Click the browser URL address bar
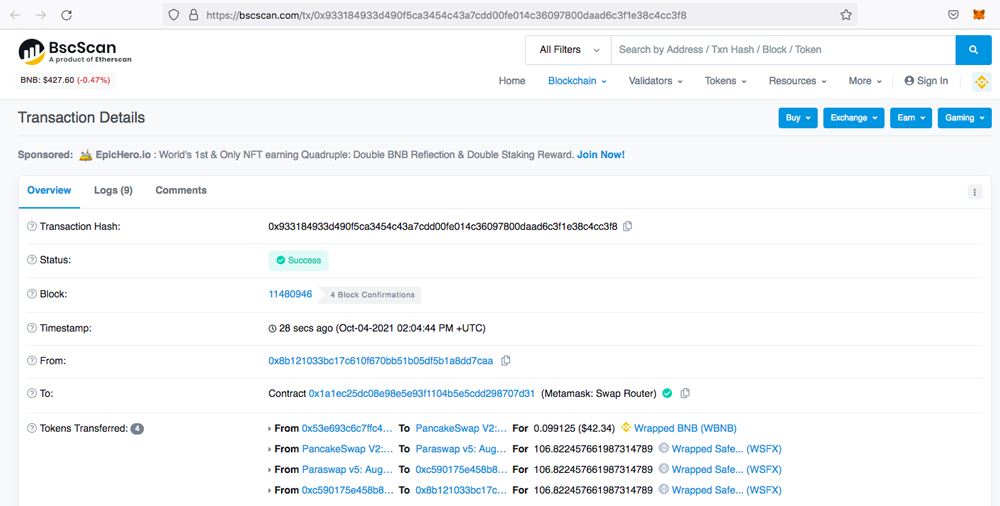The image size is (1000, 506). (510, 15)
